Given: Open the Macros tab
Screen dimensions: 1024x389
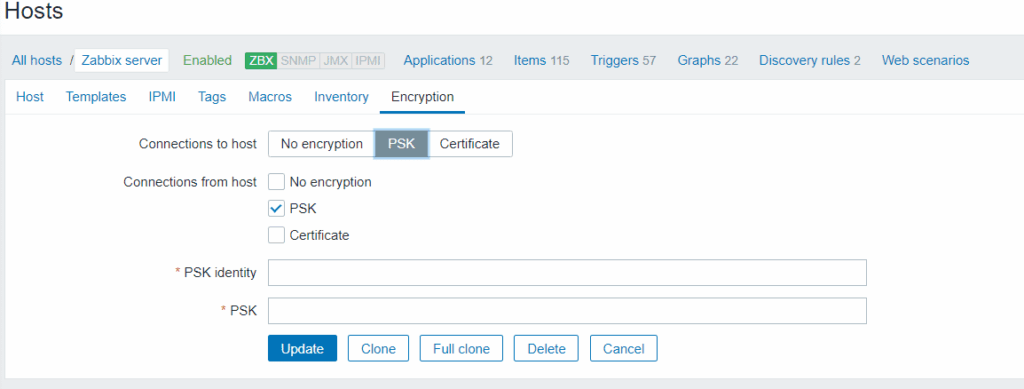Looking at the screenshot, I should 270,97.
